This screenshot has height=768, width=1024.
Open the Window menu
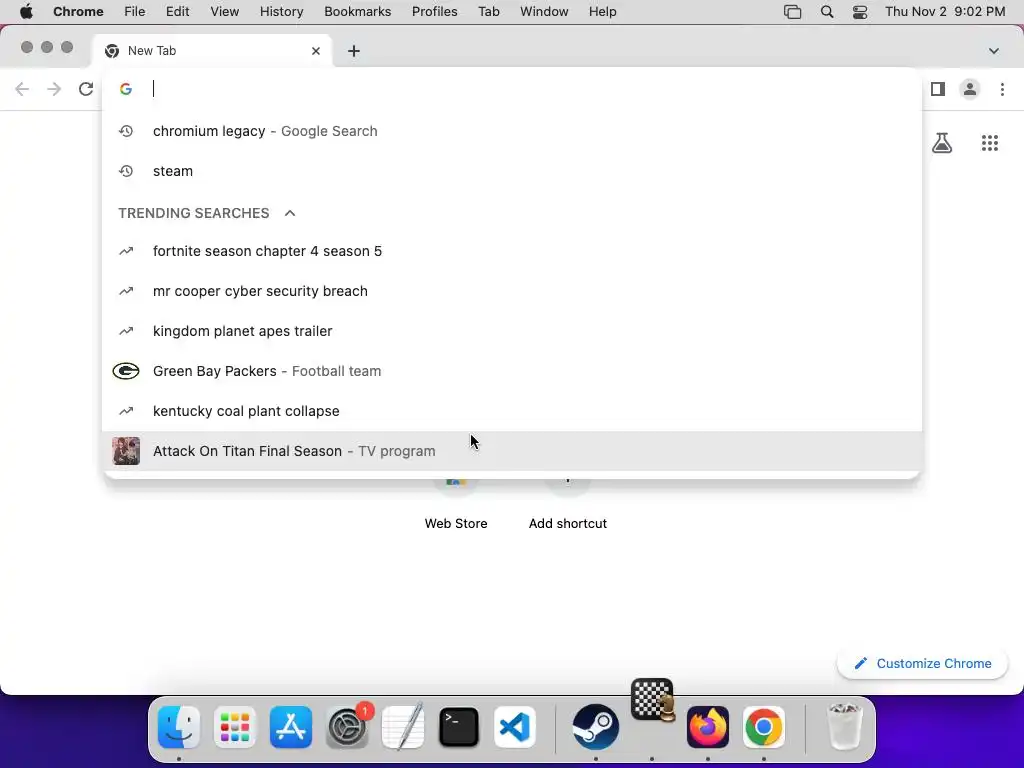coord(544,12)
